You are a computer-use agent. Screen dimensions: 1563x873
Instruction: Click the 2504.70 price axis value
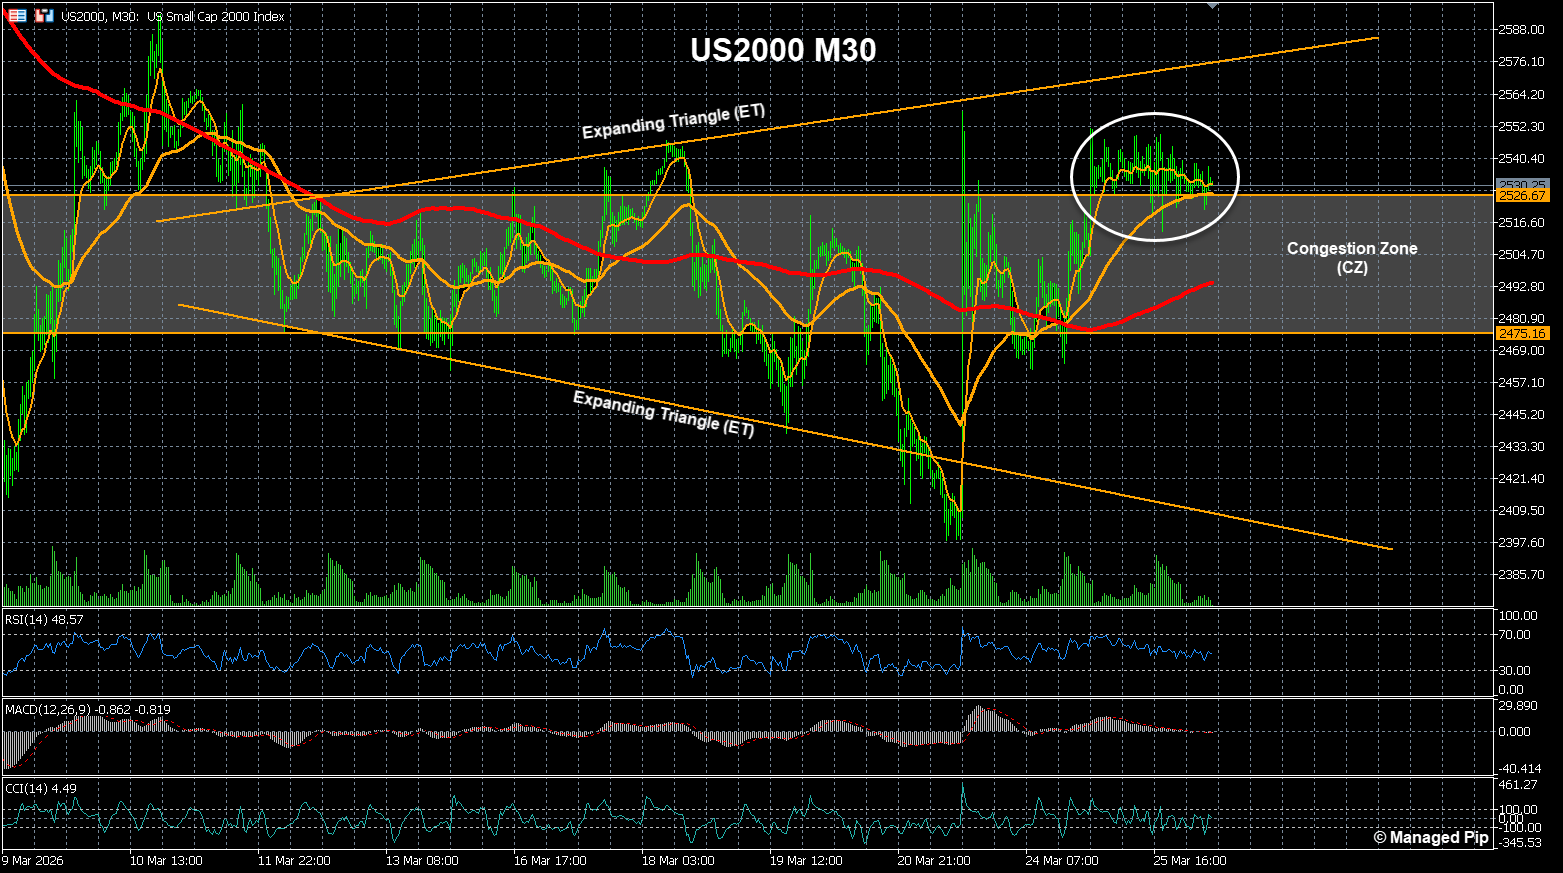tap(1522, 255)
